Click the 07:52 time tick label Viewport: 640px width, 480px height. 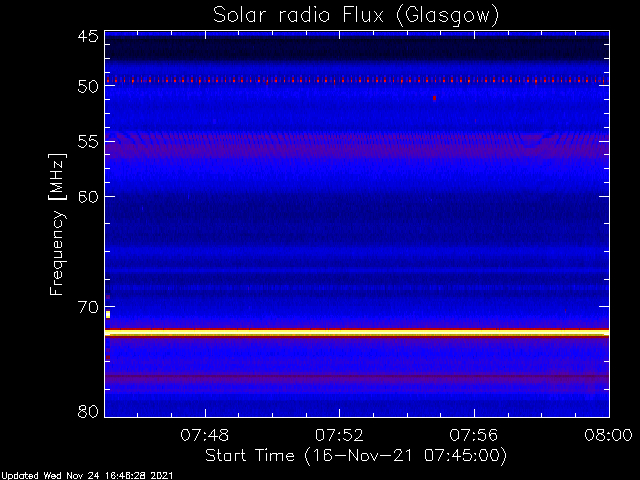[339, 435]
